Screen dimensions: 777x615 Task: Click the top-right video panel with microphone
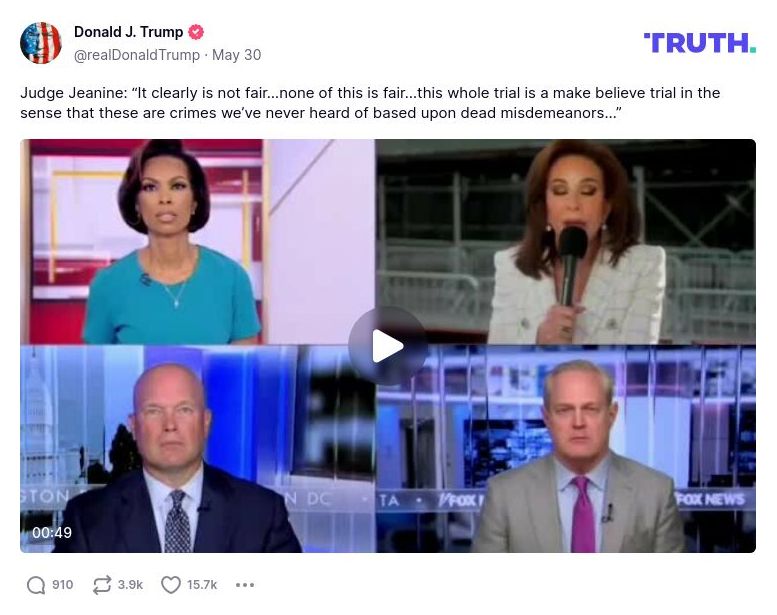click(565, 242)
